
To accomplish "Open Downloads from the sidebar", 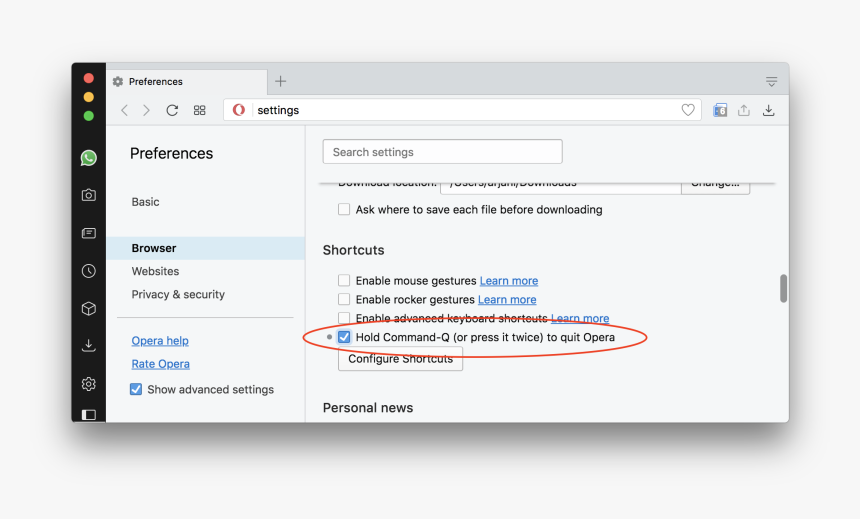I will (89, 346).
